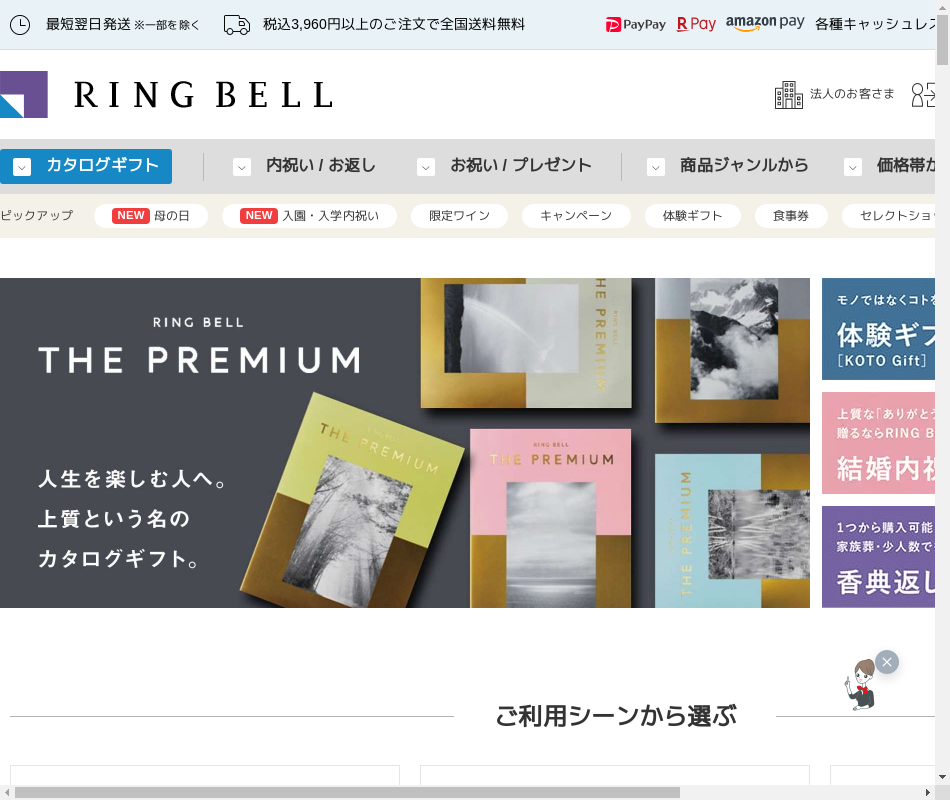Select the 母の日 pickup tag

point(151,216)
